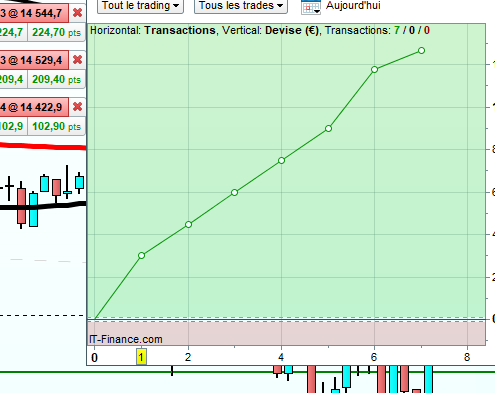
Task: Open the calendar date picker icon
Action: point(311,7)
